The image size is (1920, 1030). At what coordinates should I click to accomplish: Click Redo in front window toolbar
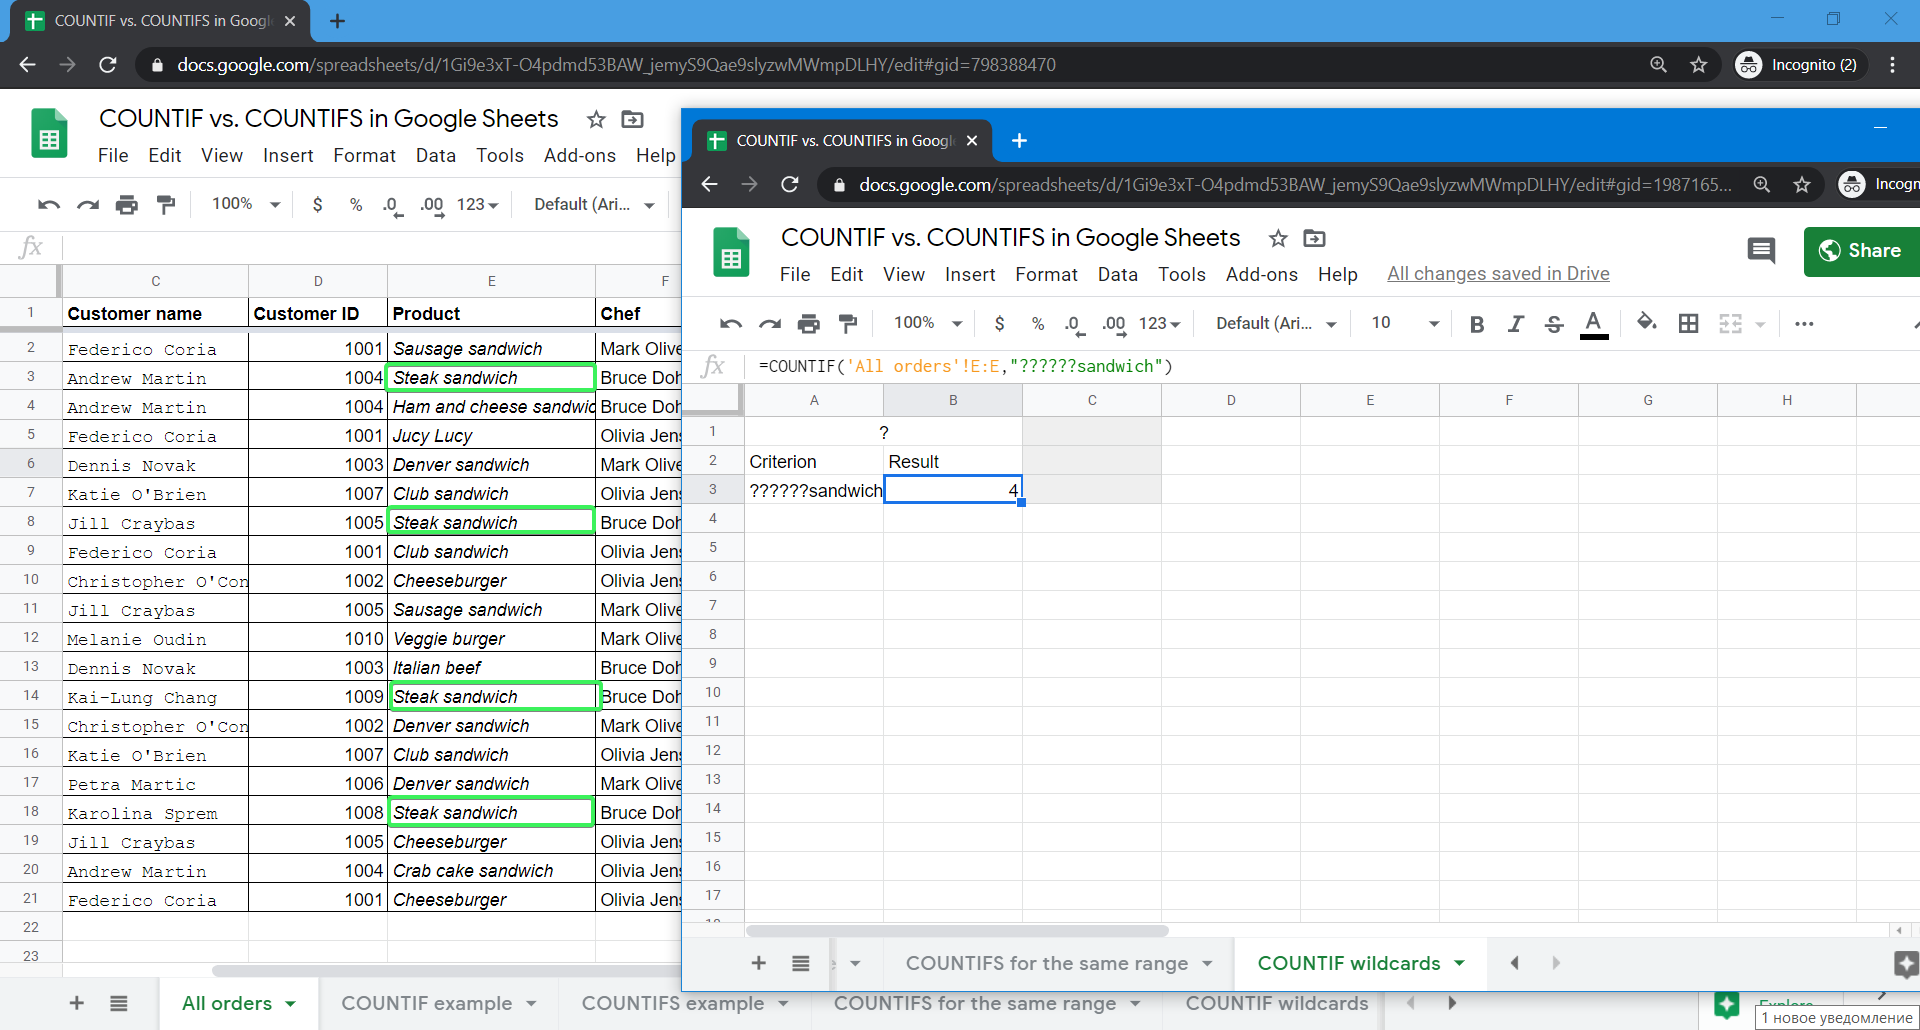pos(770,323)
